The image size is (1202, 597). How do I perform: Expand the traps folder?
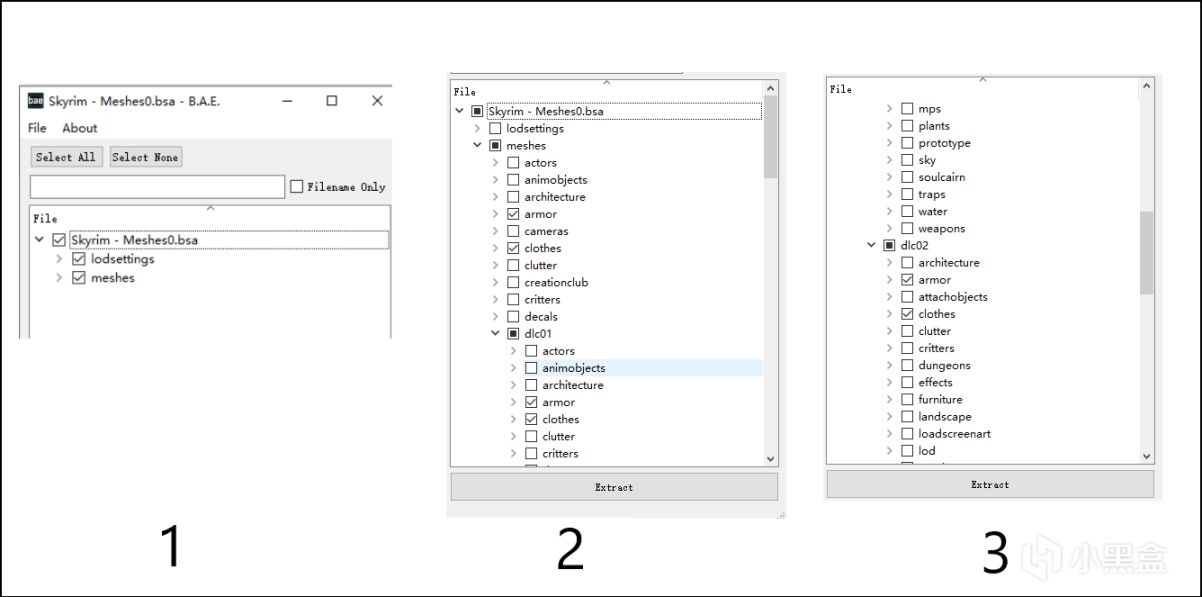(889, 194)
